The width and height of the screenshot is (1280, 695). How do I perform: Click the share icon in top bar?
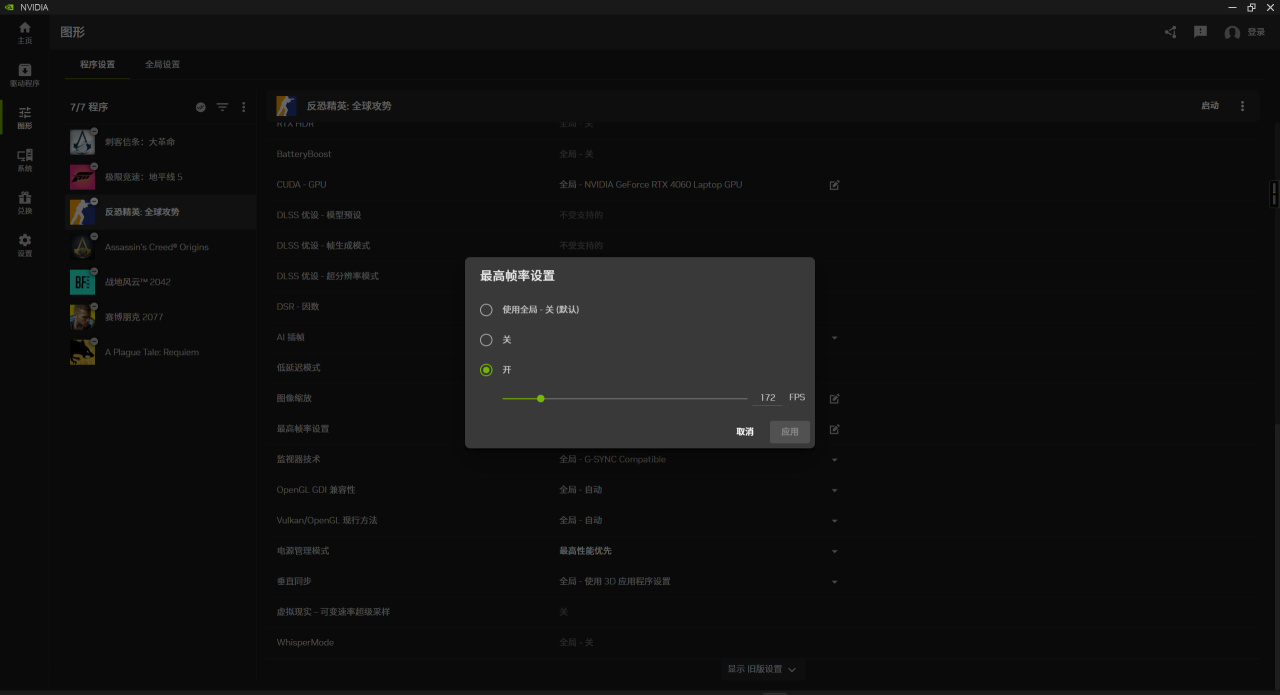click(1171, 32)
